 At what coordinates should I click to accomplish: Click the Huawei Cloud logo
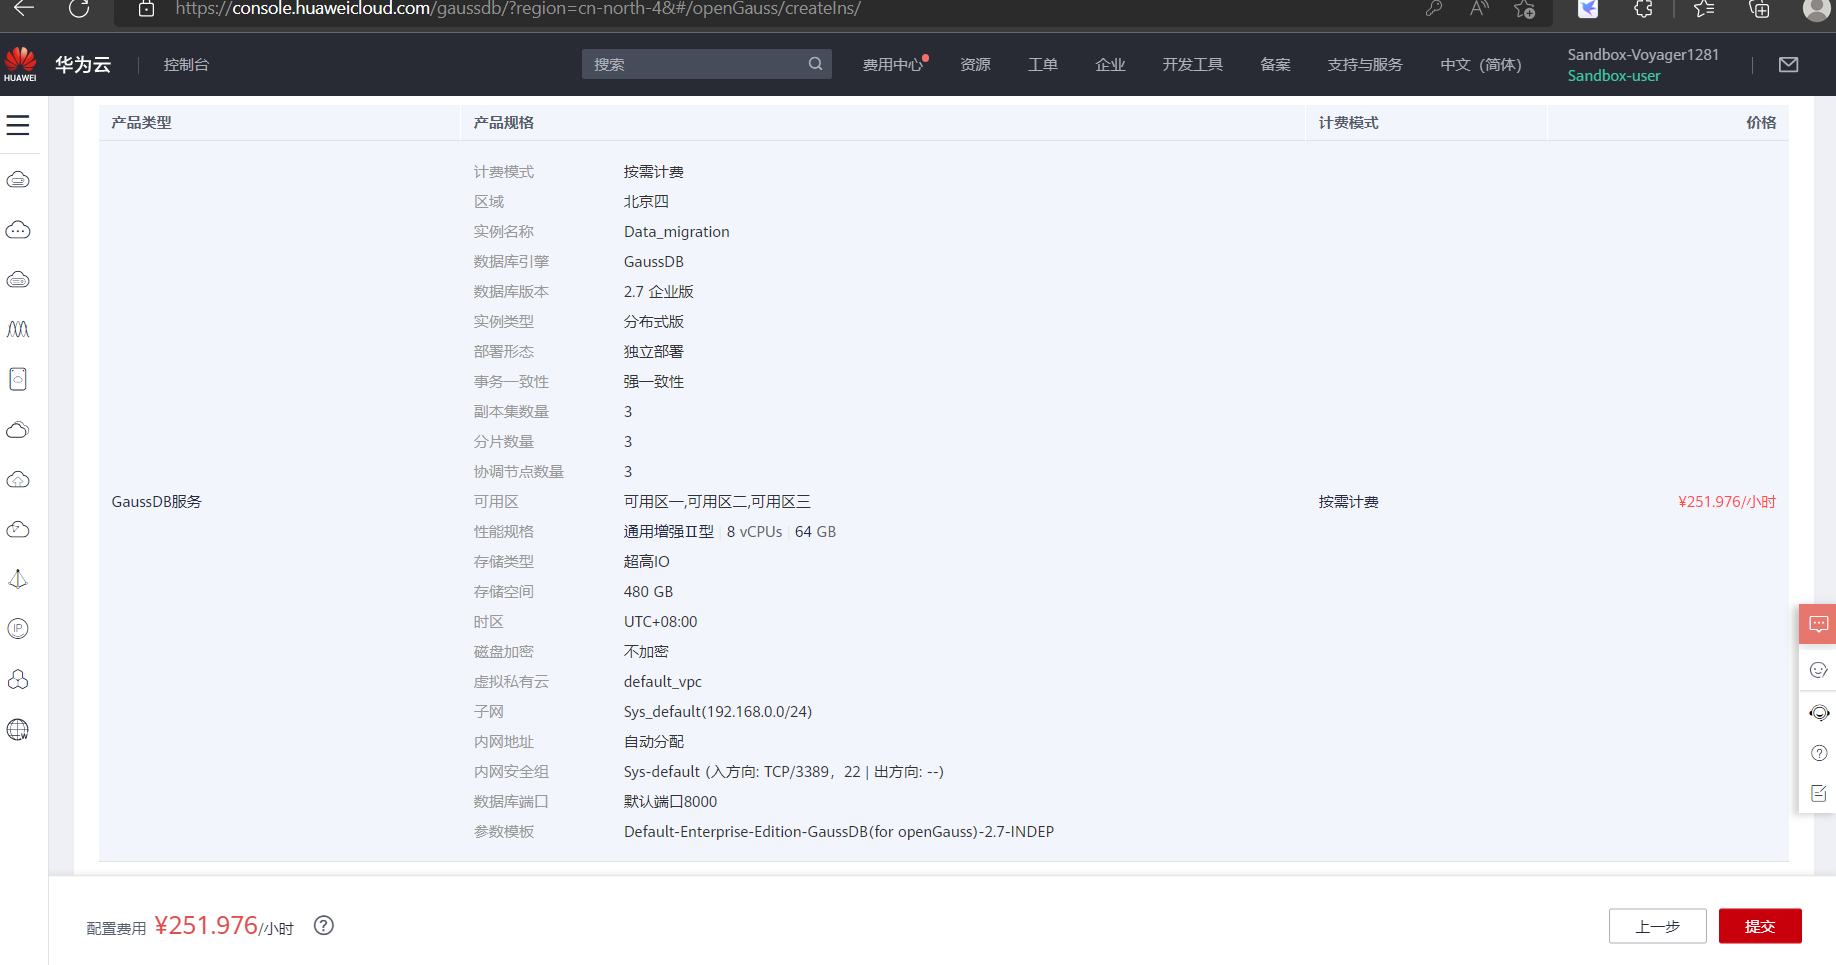pyautogui.click(x=20, y=64)
